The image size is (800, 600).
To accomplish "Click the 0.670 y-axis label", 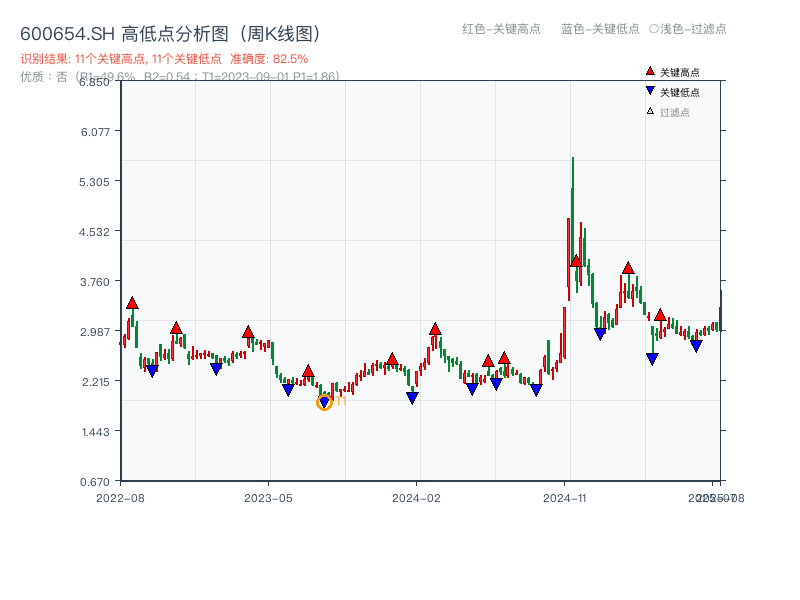I will [x=95, y=482].
